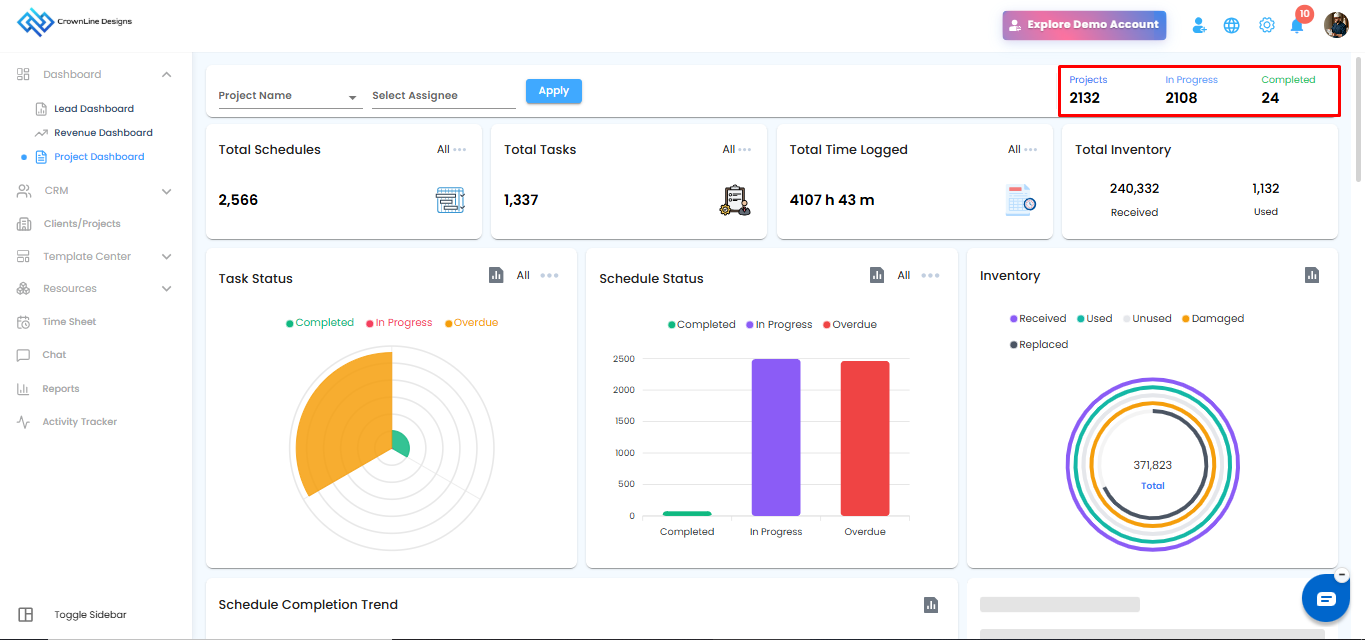This screenshot has height=640, width=1365.
Task: Click the Explore Demo Account button
Action: pos(1084,25)
